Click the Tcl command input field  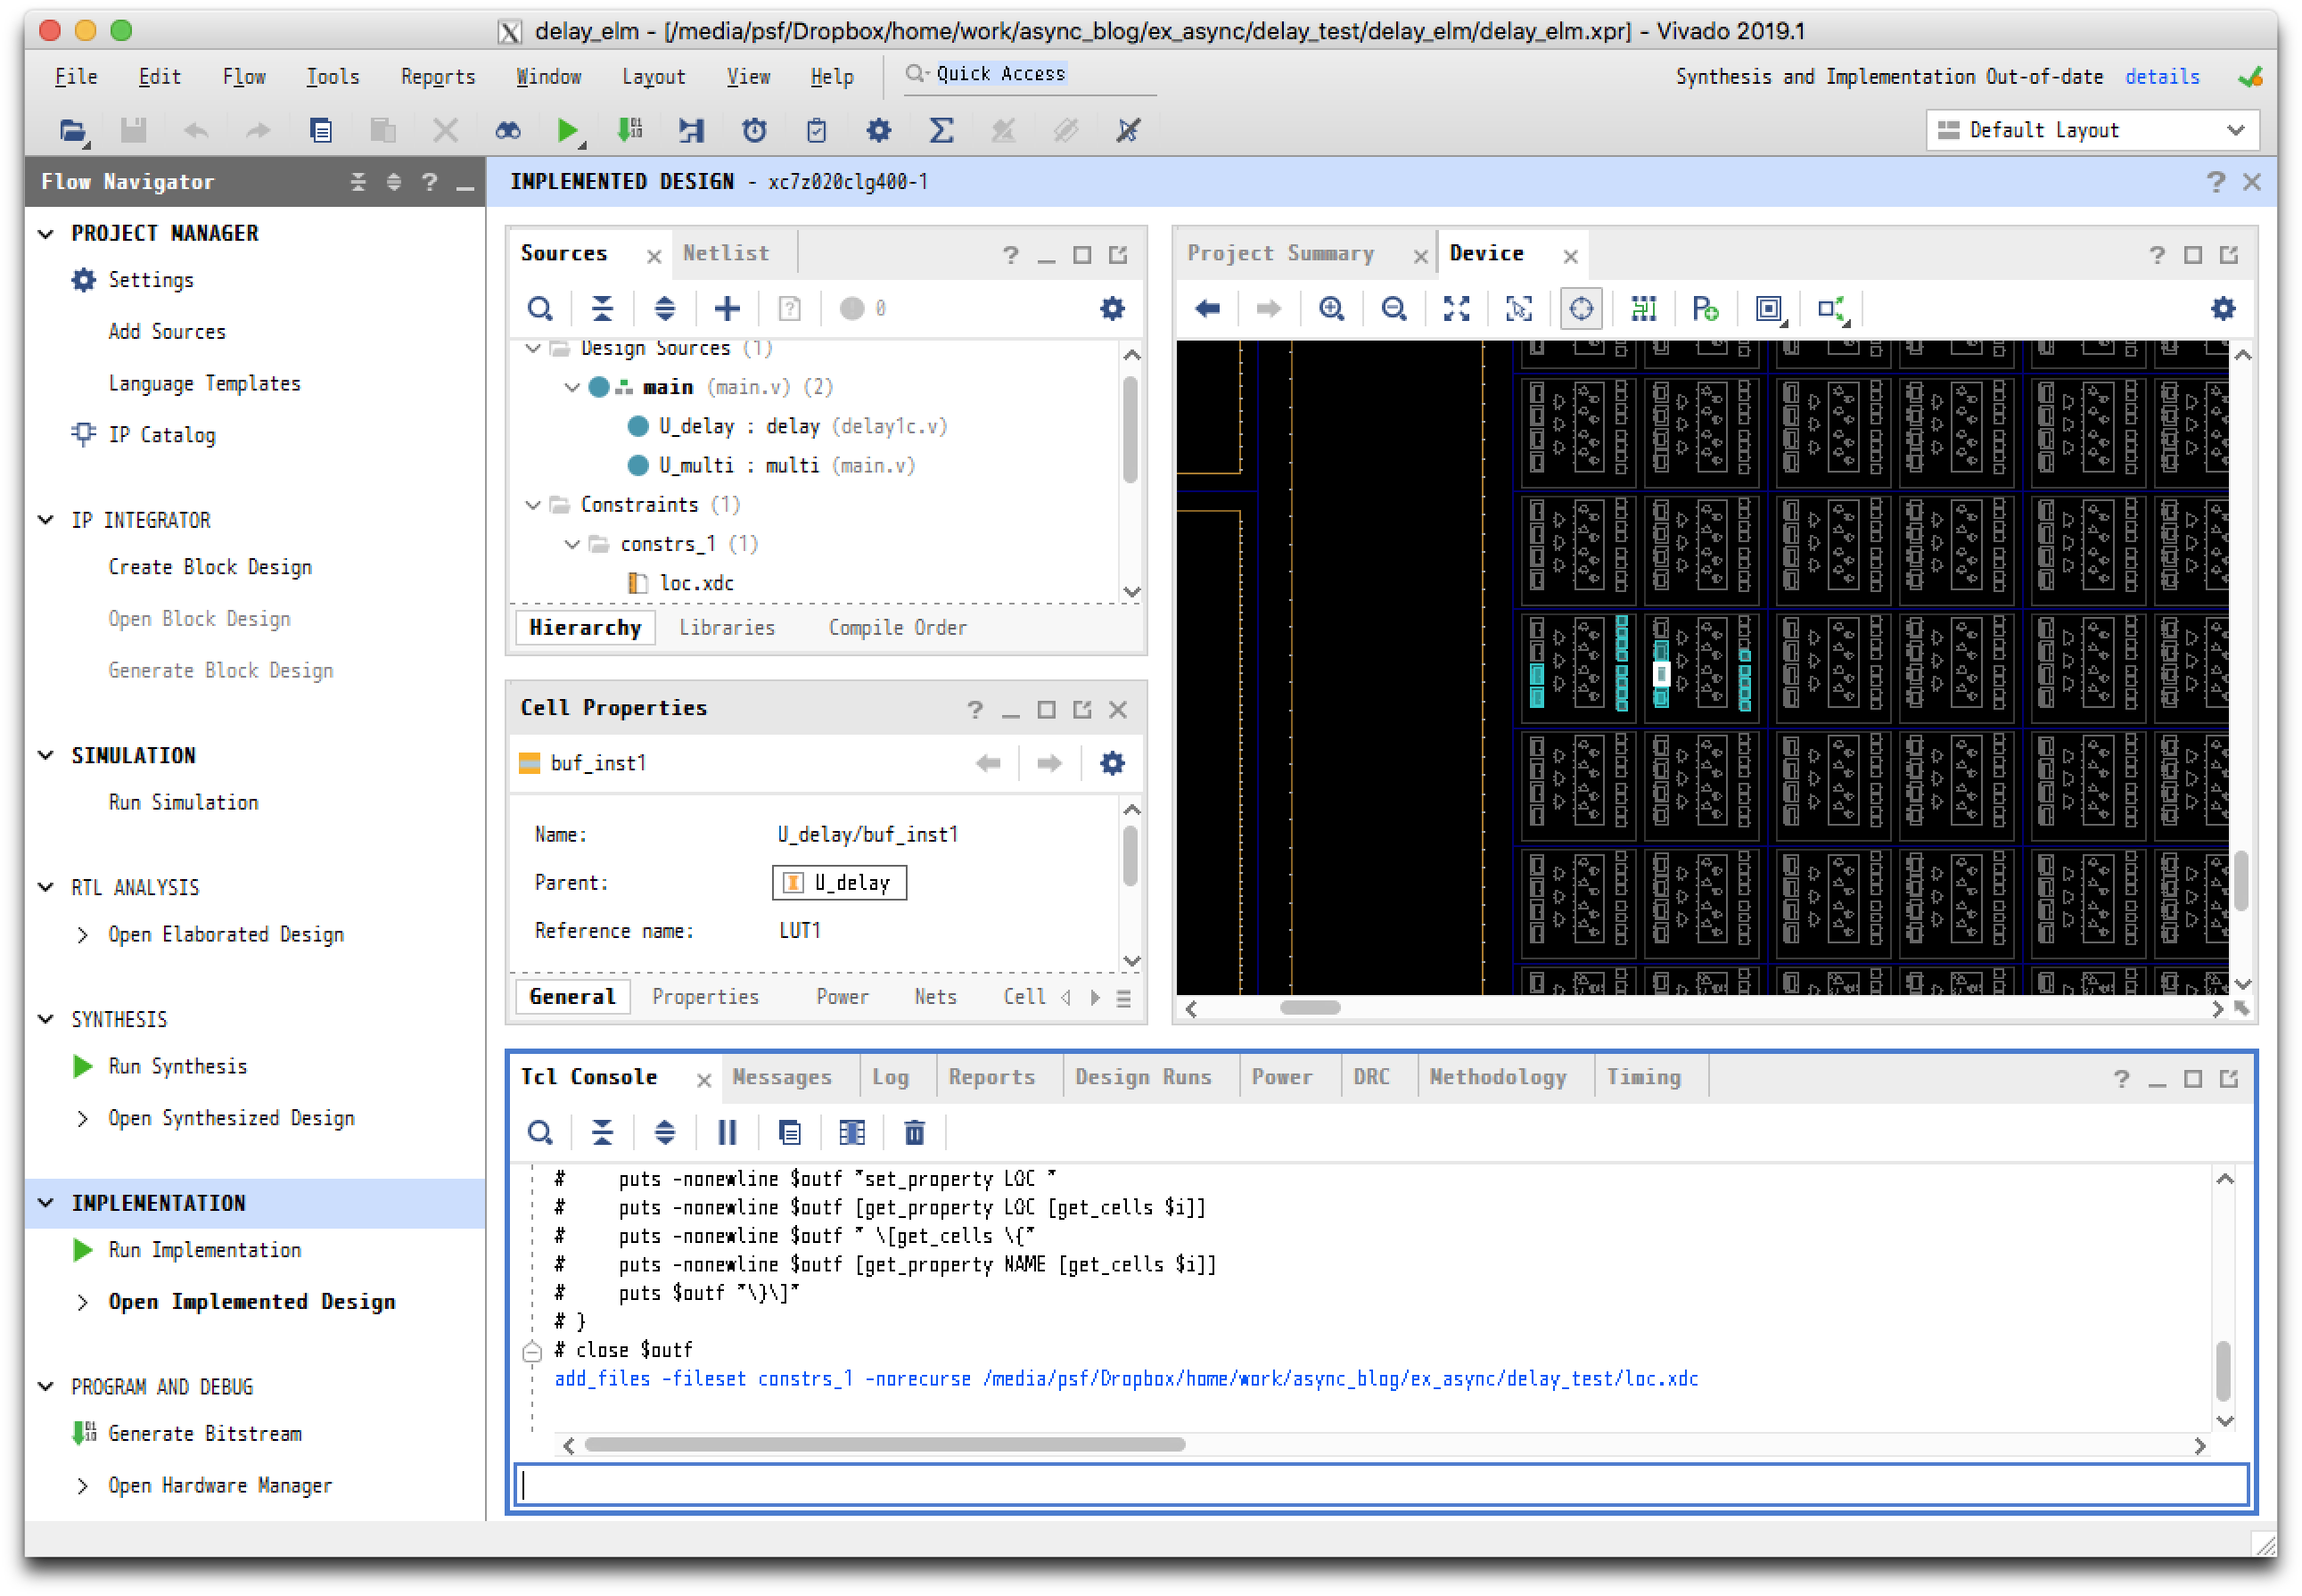[x=1380, y=1485]
